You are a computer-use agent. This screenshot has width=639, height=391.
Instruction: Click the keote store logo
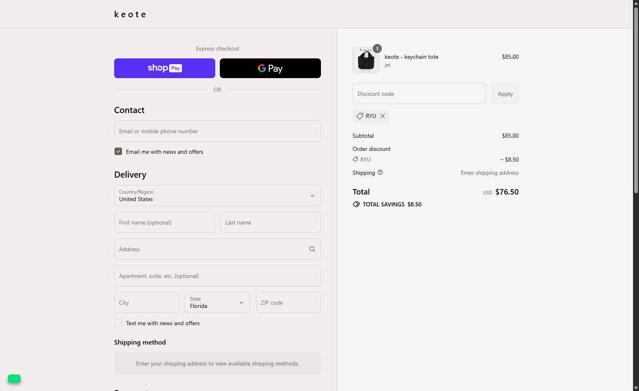tap(130, 14)
